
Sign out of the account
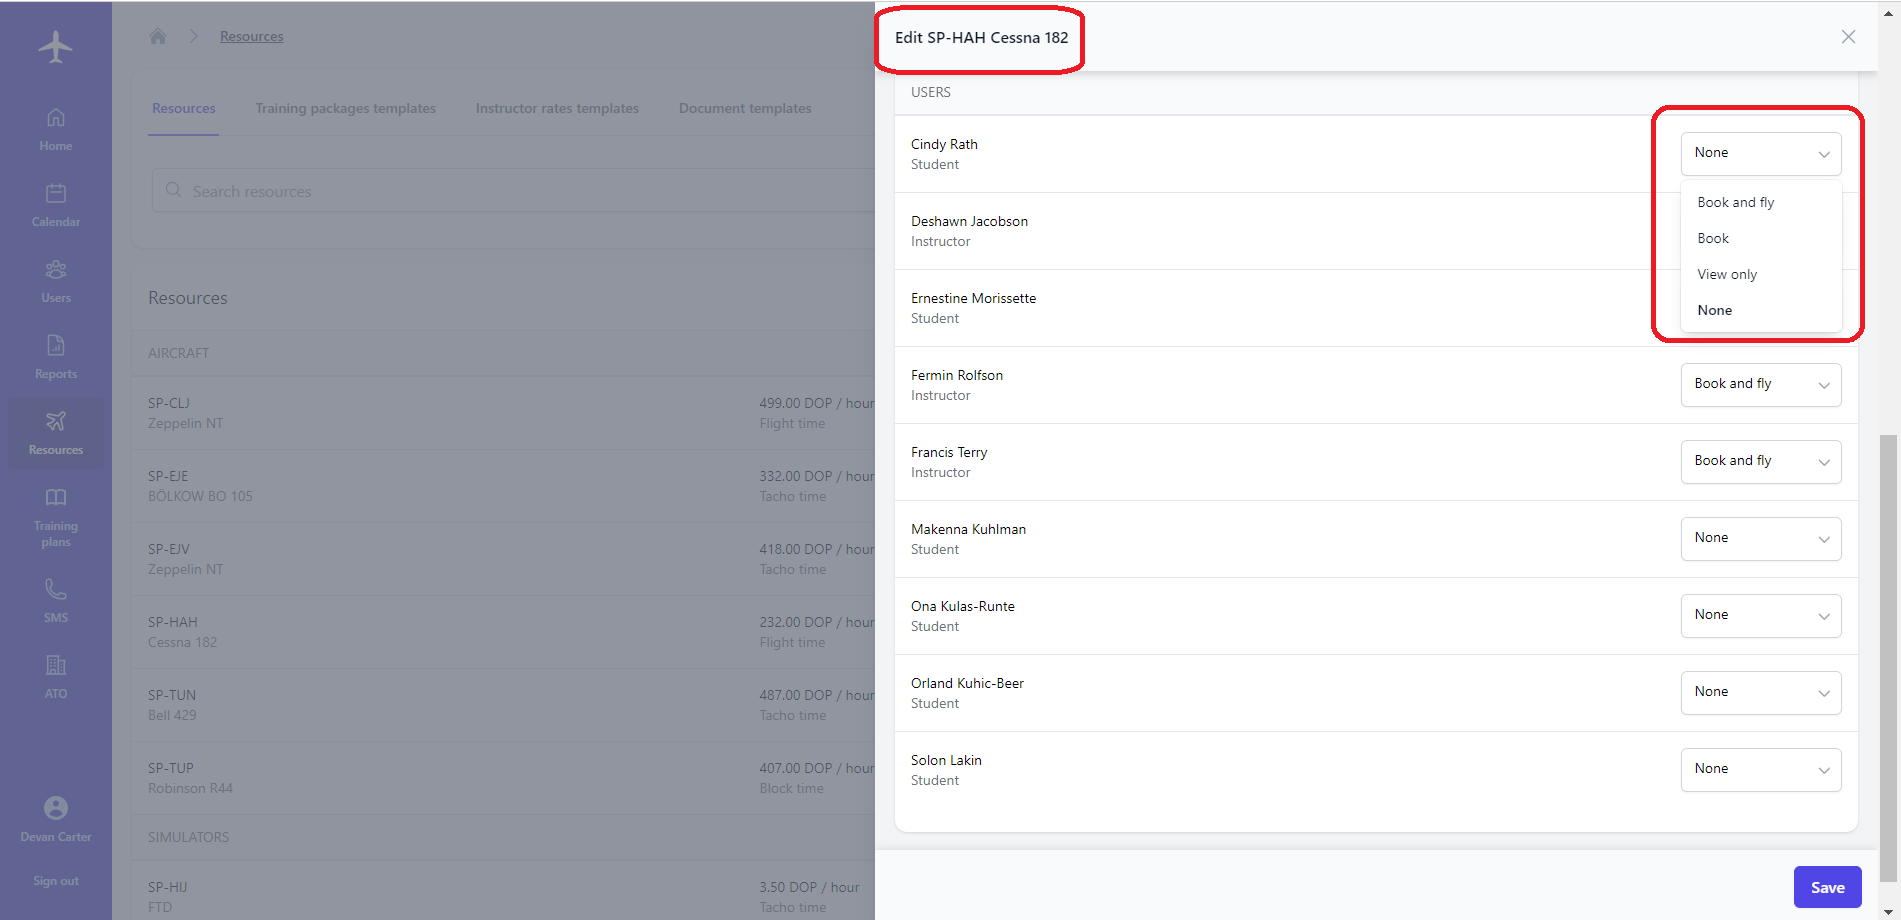[56, 881]
